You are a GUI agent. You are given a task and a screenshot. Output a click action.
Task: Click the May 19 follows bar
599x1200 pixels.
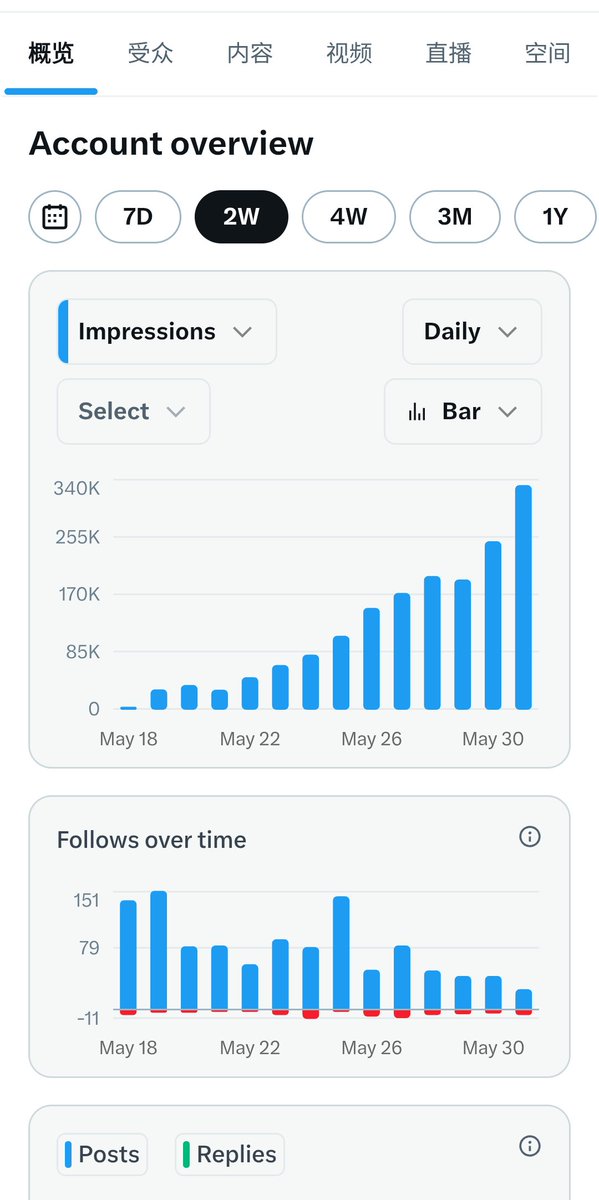point(158,951)
